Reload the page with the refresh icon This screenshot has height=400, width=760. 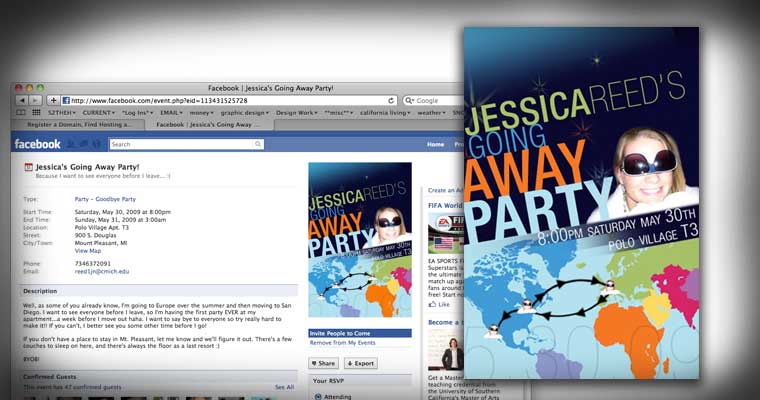pos(391,100)
